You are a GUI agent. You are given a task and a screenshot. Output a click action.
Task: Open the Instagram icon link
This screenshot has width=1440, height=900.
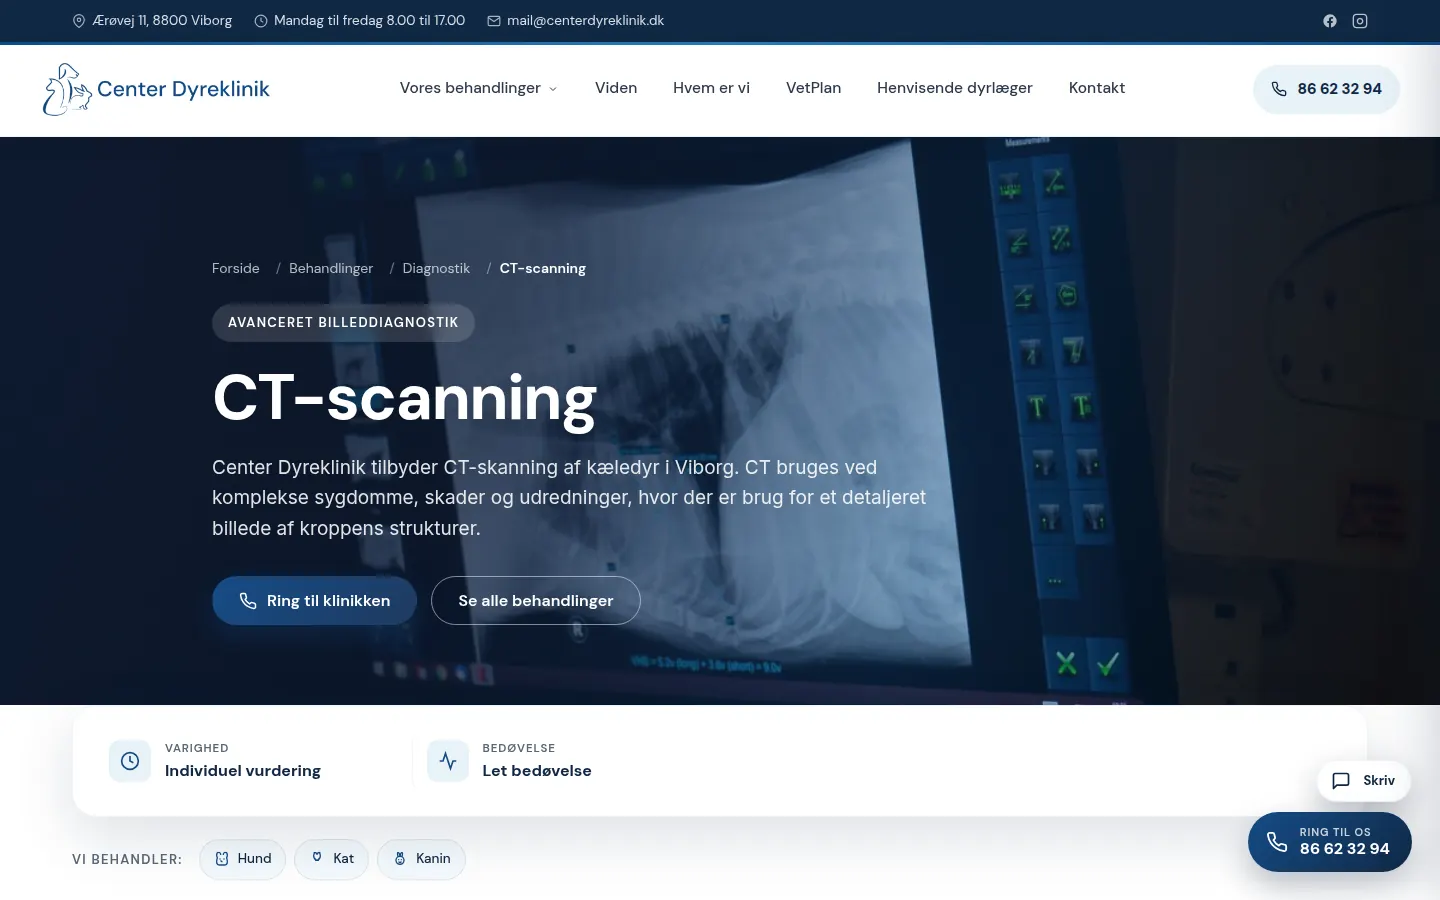tap(1360, 21)
